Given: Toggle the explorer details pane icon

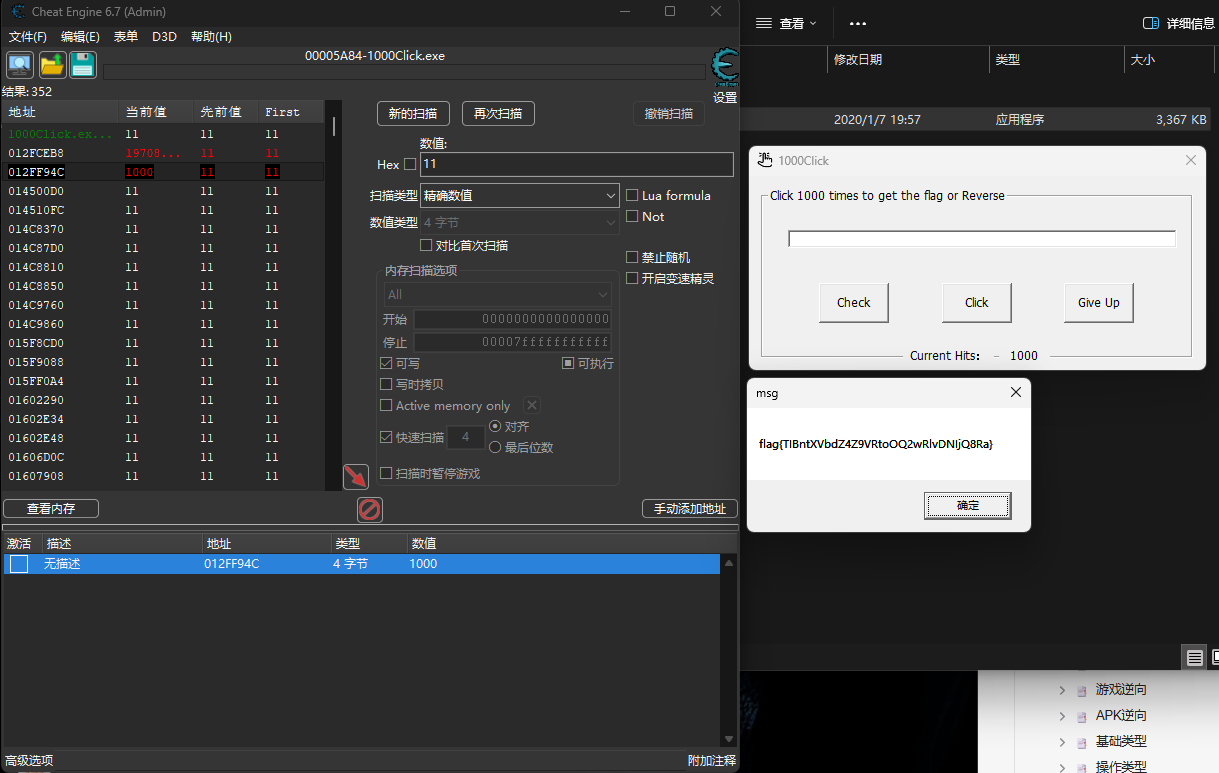Looking at the screenshot, I should (1151, 23).
